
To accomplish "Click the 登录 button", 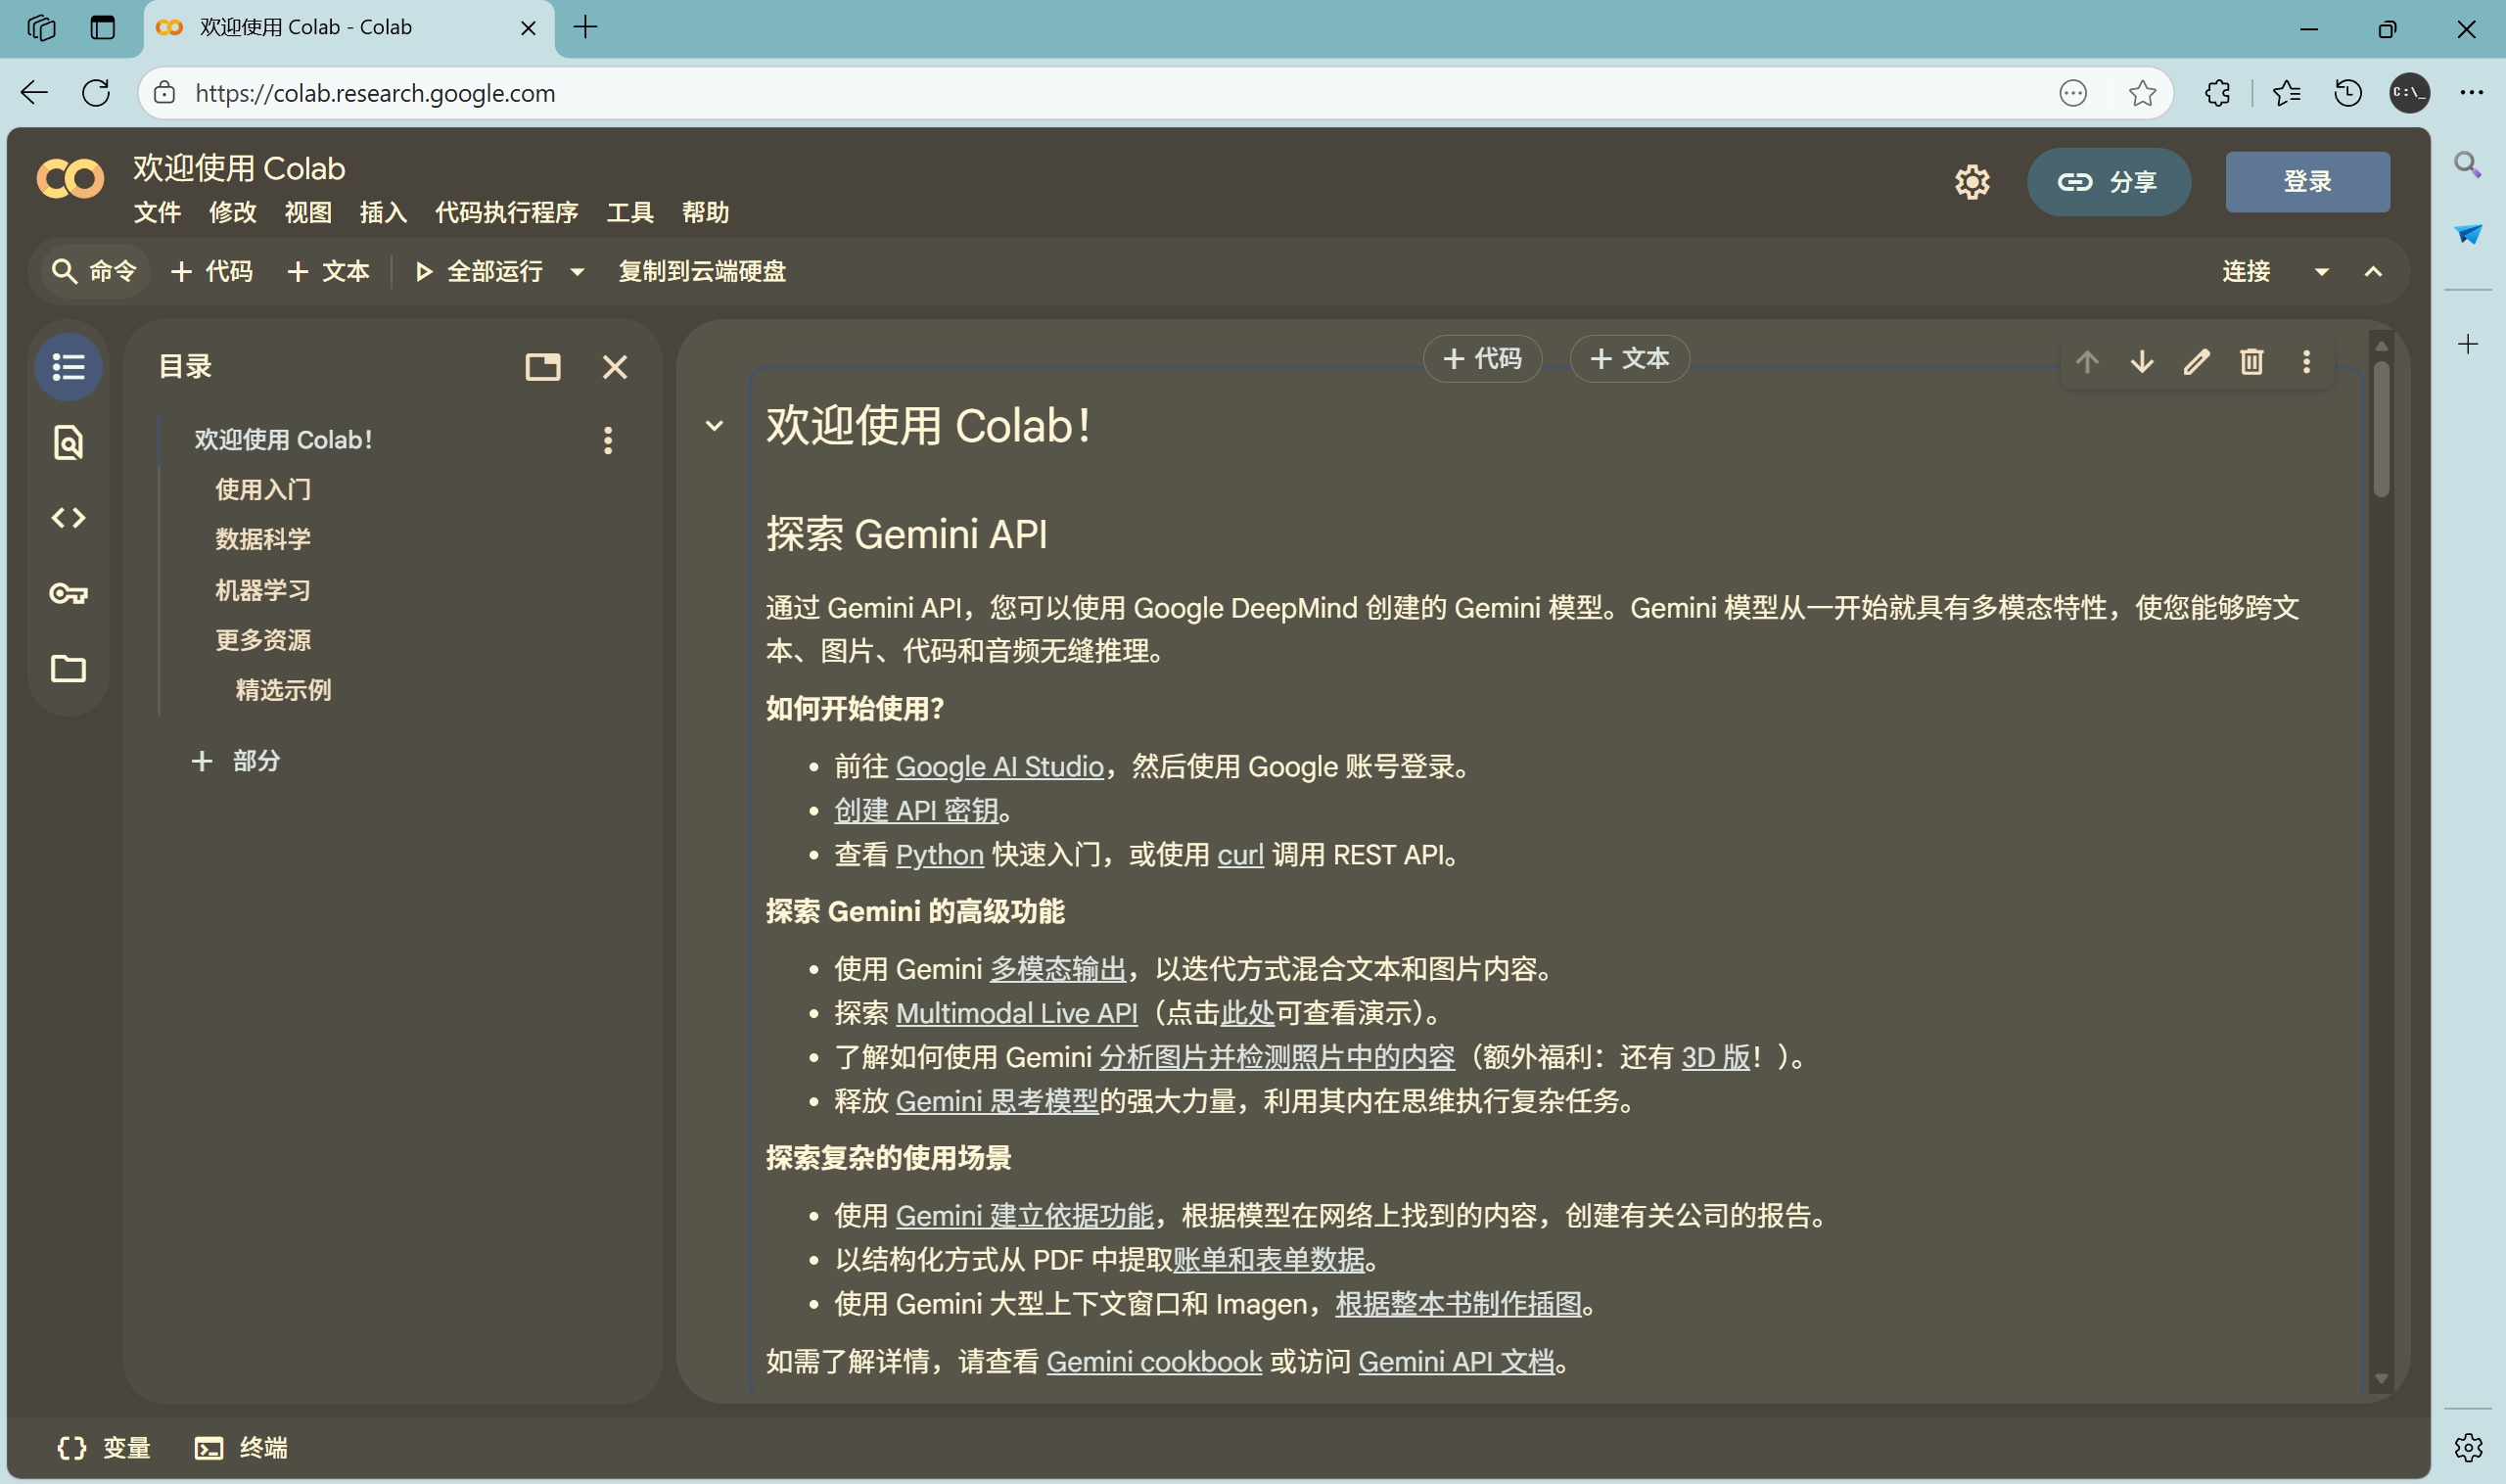I will (2307, 182).
